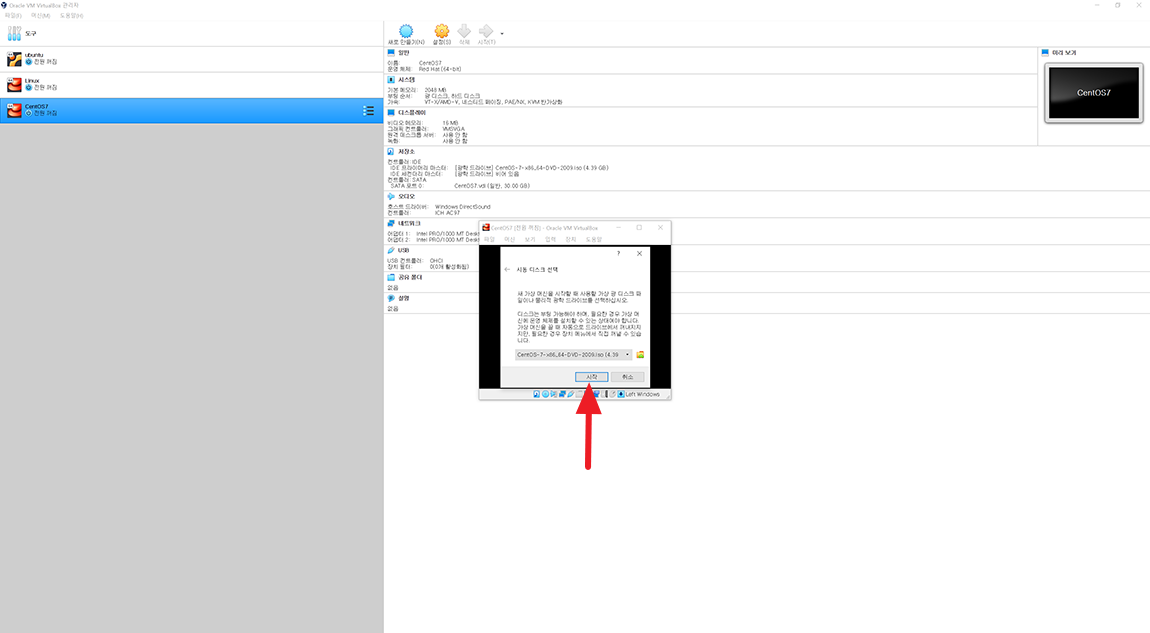Click the 오디오 section header icon
The height and width of the screenshot is (633, 1150).
pos(391,197)
